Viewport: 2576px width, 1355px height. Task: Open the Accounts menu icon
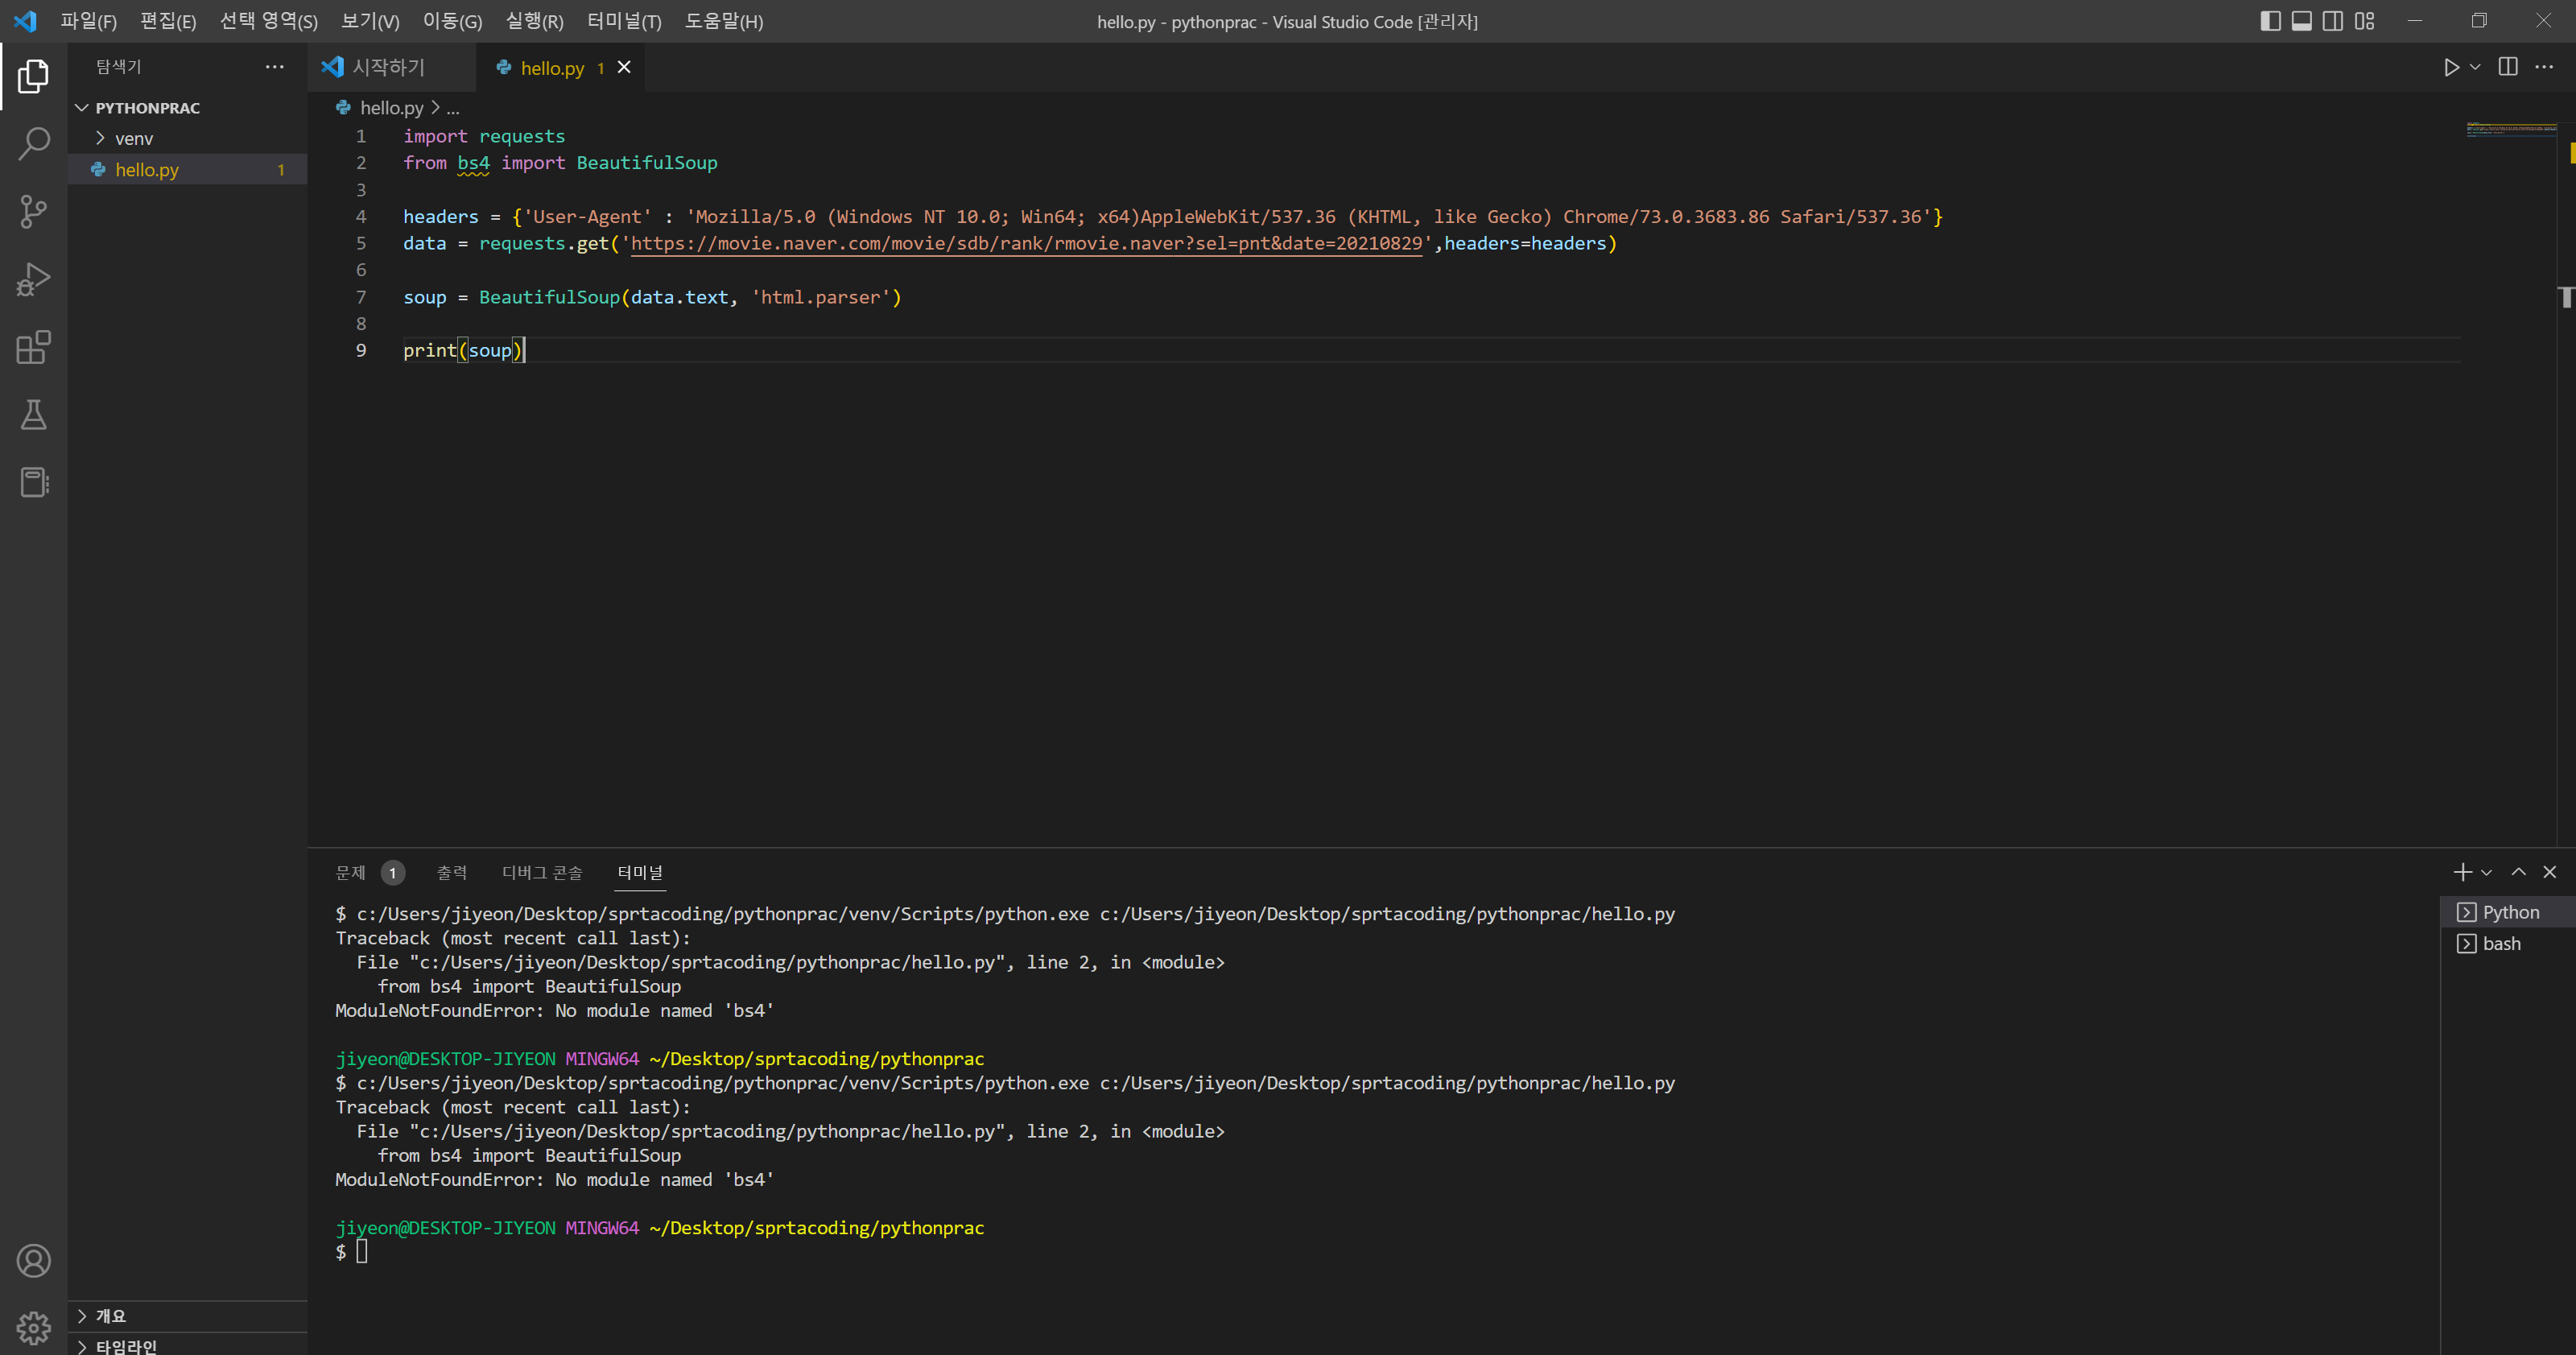pos(33,1261)
